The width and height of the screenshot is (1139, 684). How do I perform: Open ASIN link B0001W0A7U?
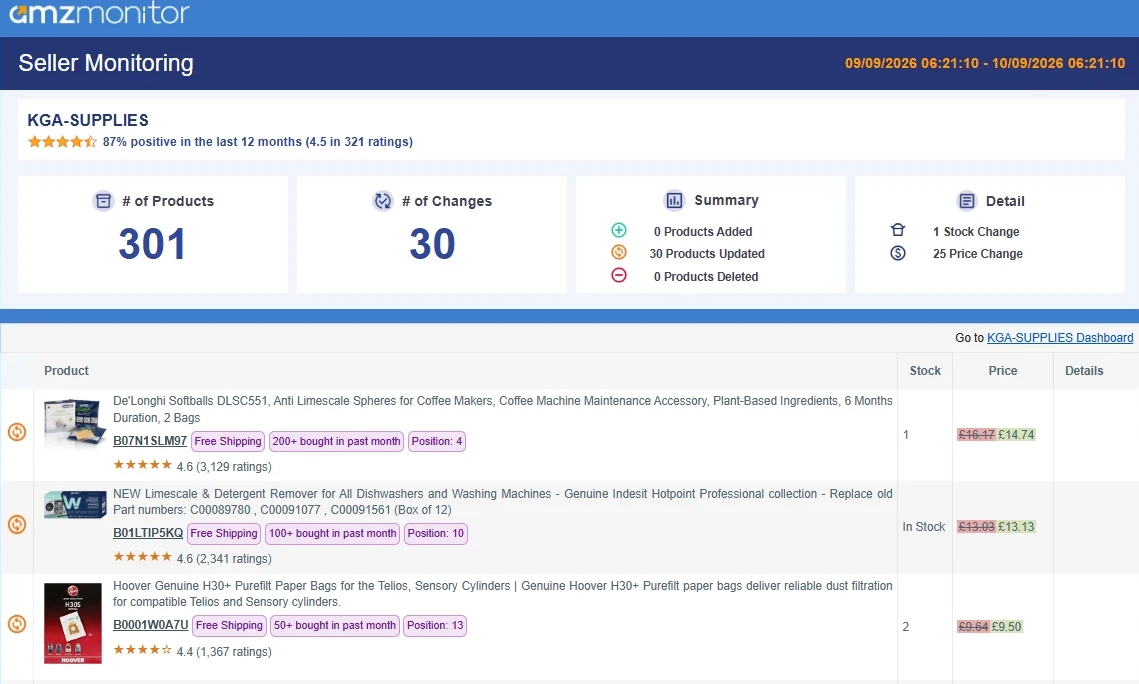(x=150, y=625)
